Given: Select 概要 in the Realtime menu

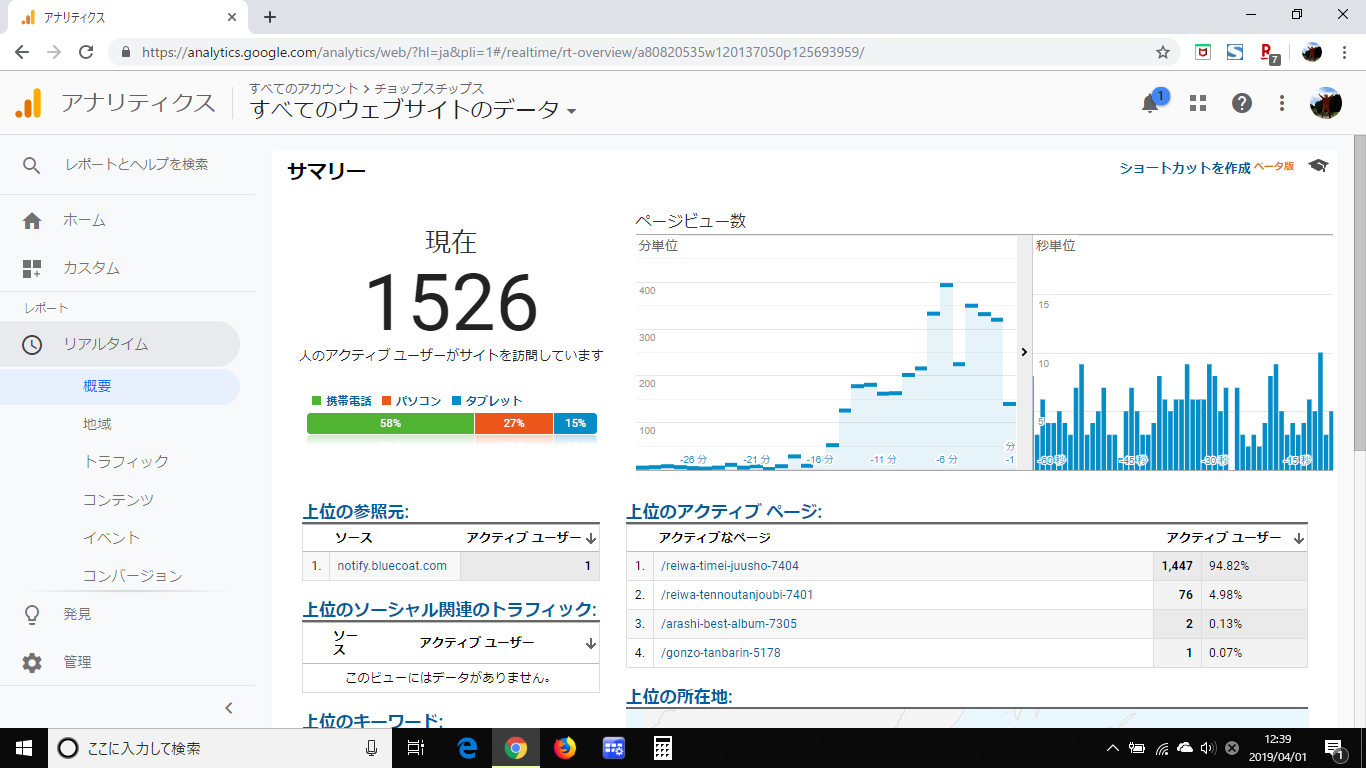Looking at the screenshot, I should (x=97, y=386).
